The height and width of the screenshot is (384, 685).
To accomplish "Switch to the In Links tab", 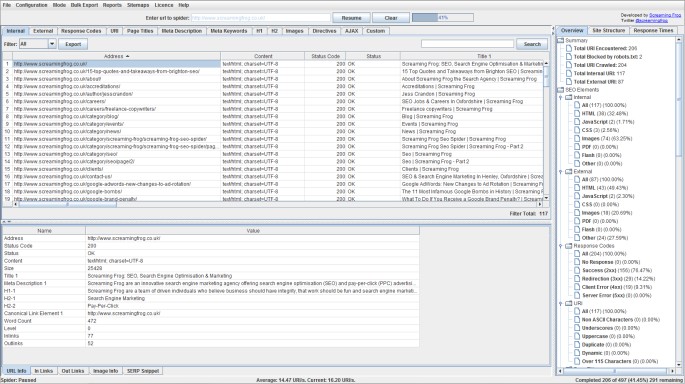I will coord(44,371).
